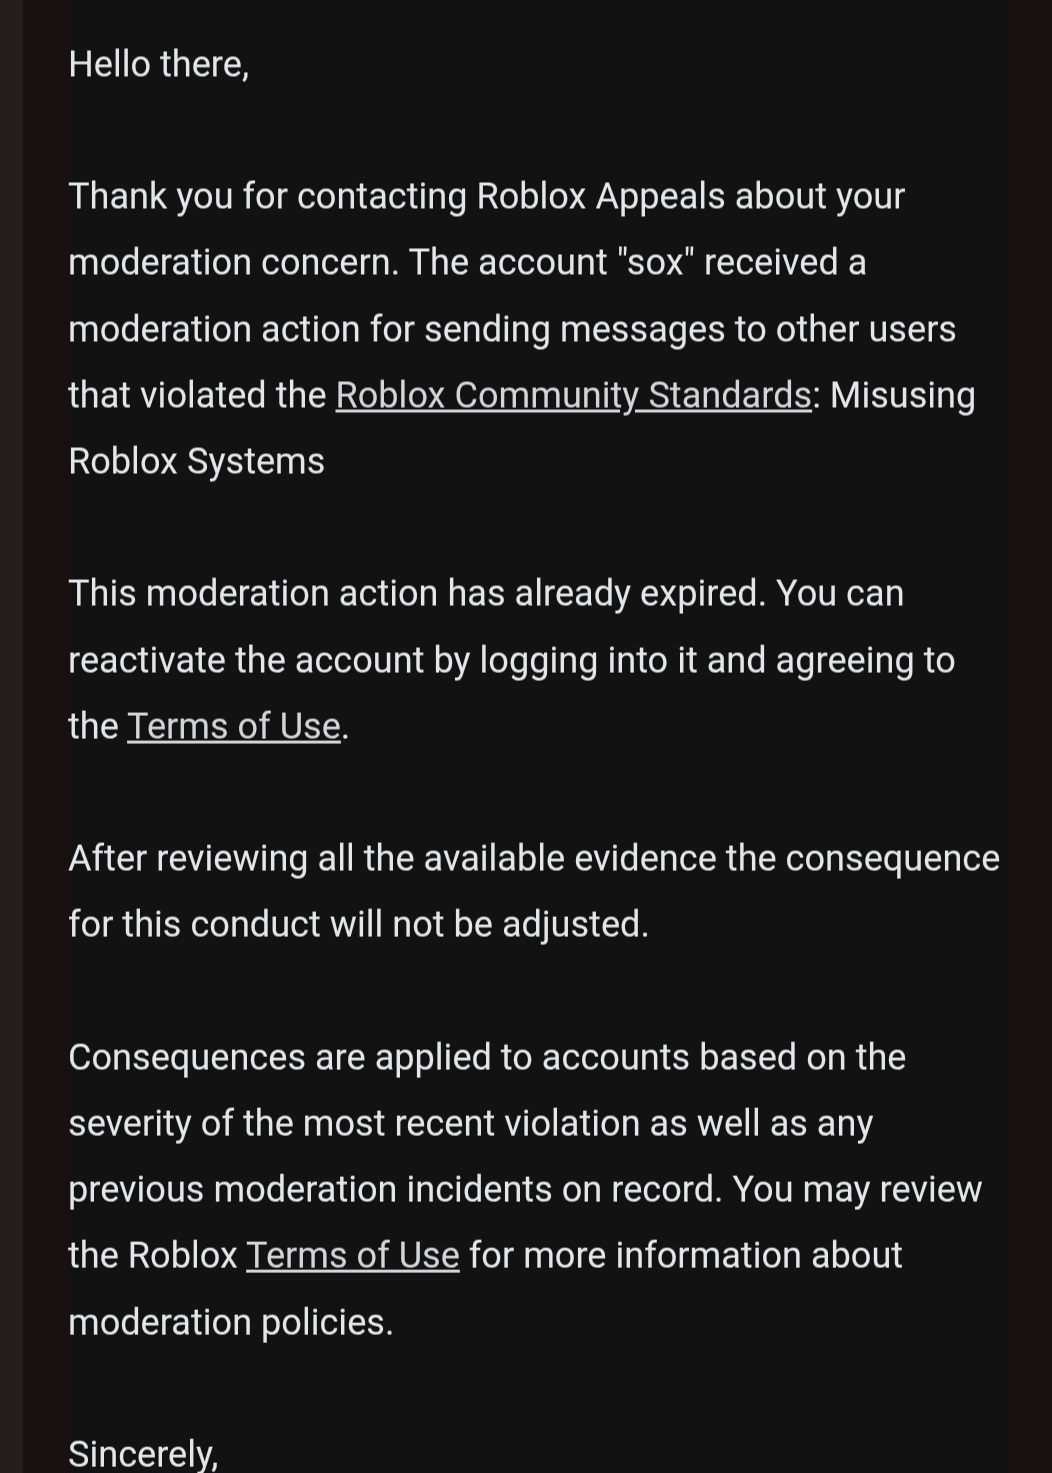Viewport: 1052px width, 1473px height.
Task: Click 'previous moderation incidents on record' text
Action: [395, 1189]
